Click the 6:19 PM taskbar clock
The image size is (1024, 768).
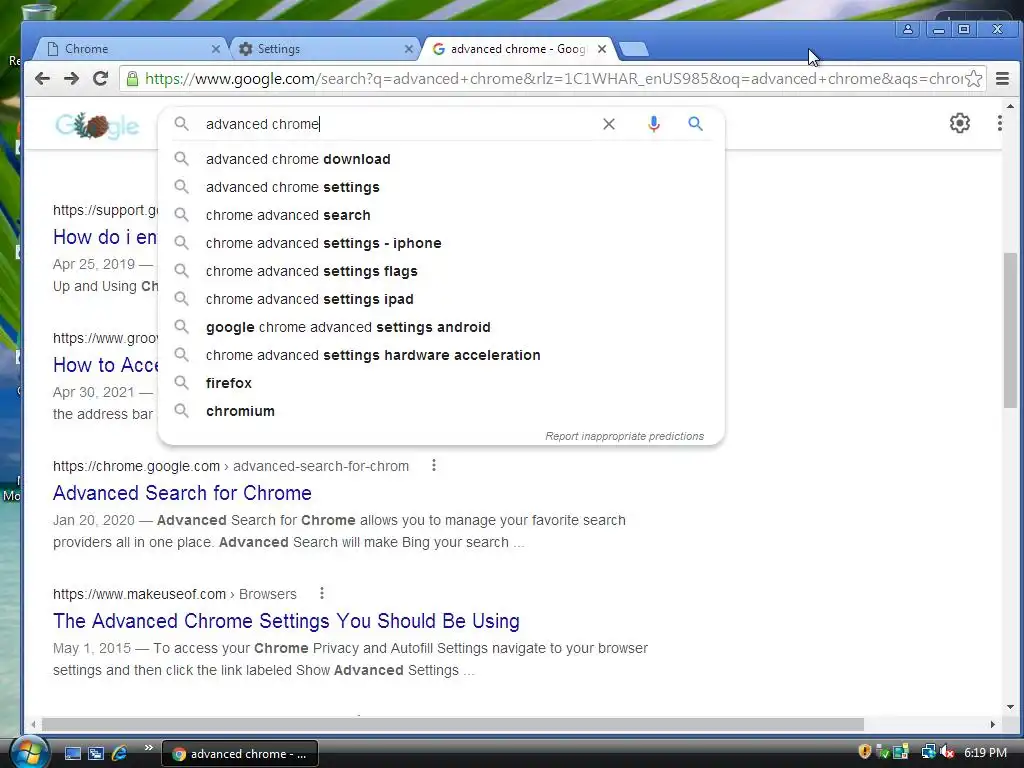pyautogui.click(x=985, y=752)
